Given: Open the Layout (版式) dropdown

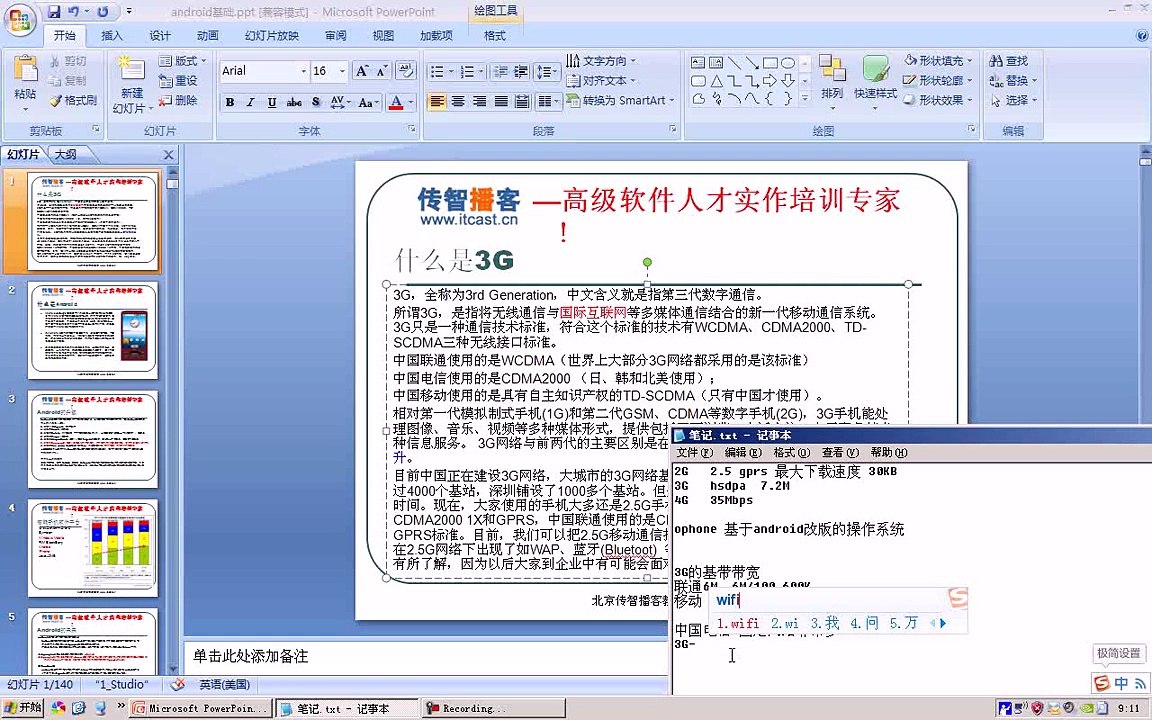Looking at the screenshot, I should tap(183, 60).
